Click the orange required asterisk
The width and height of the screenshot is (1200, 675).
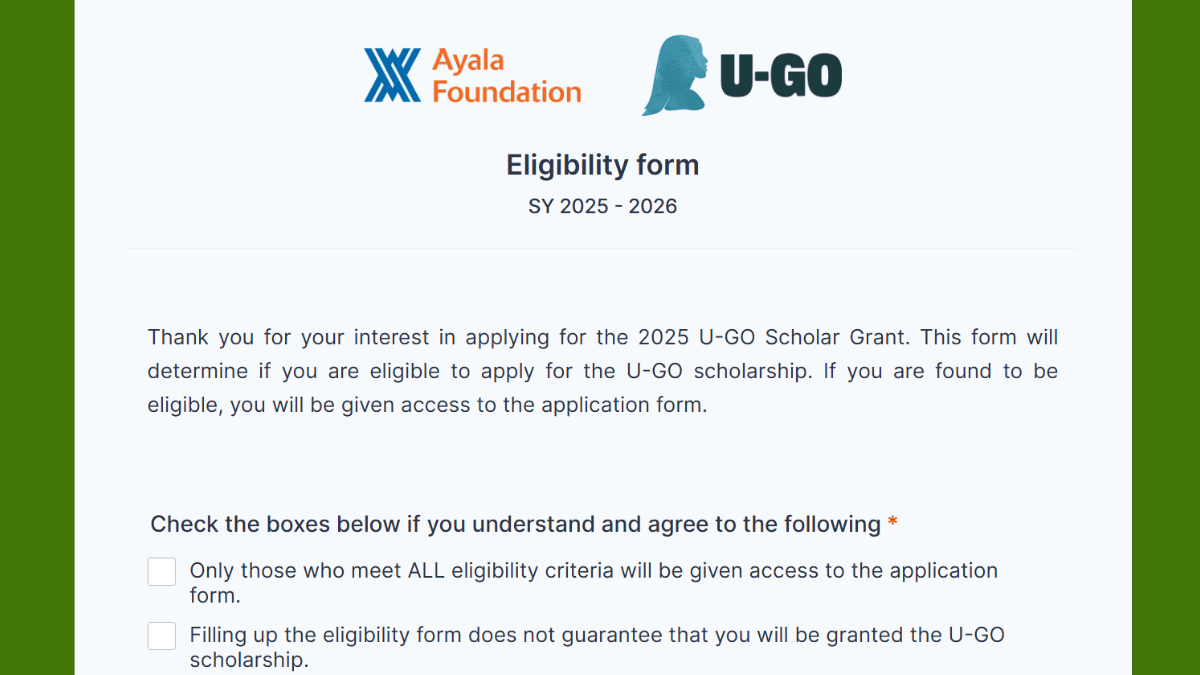point(893,523)
